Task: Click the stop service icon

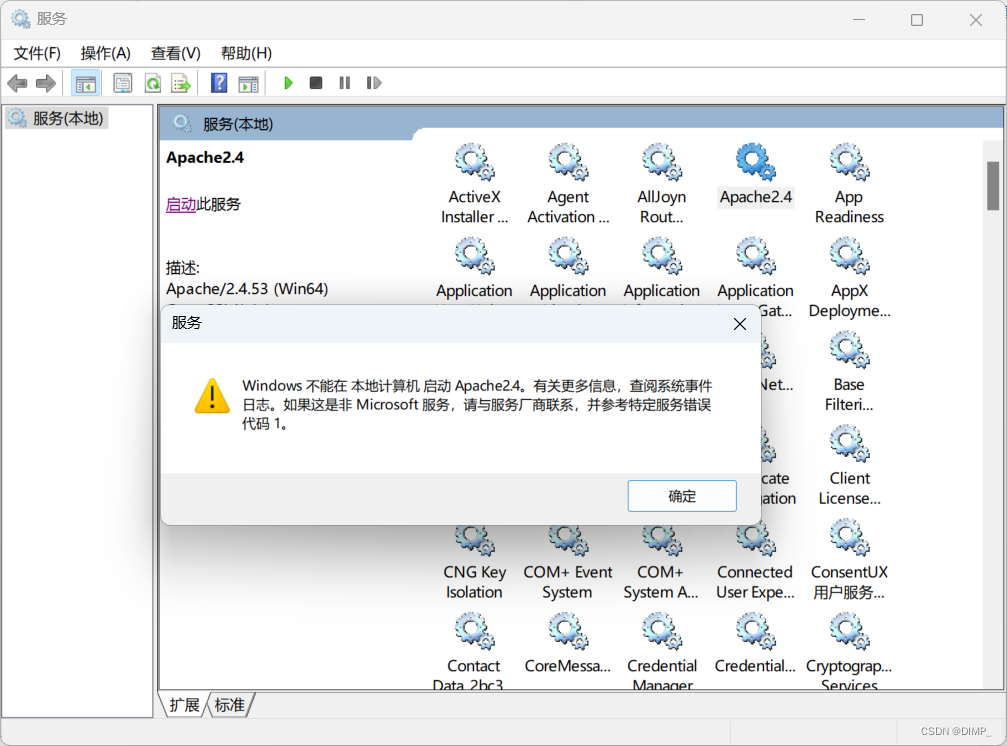Action: point(315,83)
